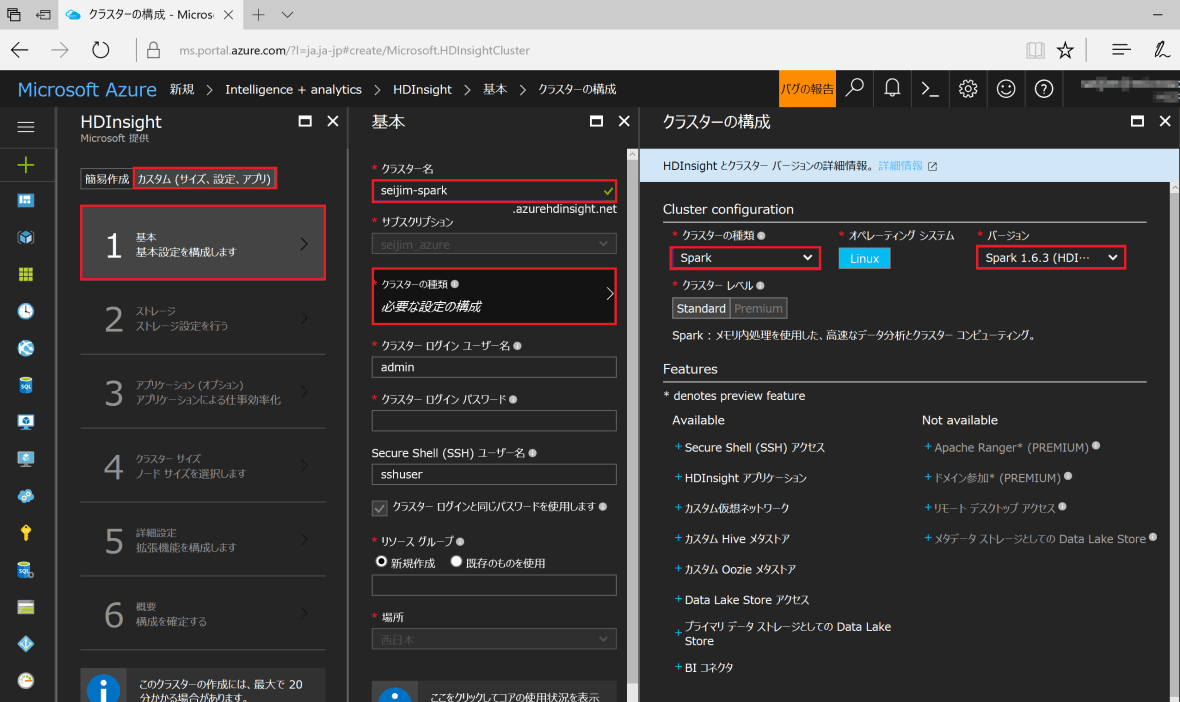Viewport: 1180px width, 702px height.
Task: Send a smile with the feedback icon
Action: point(1005,89)
